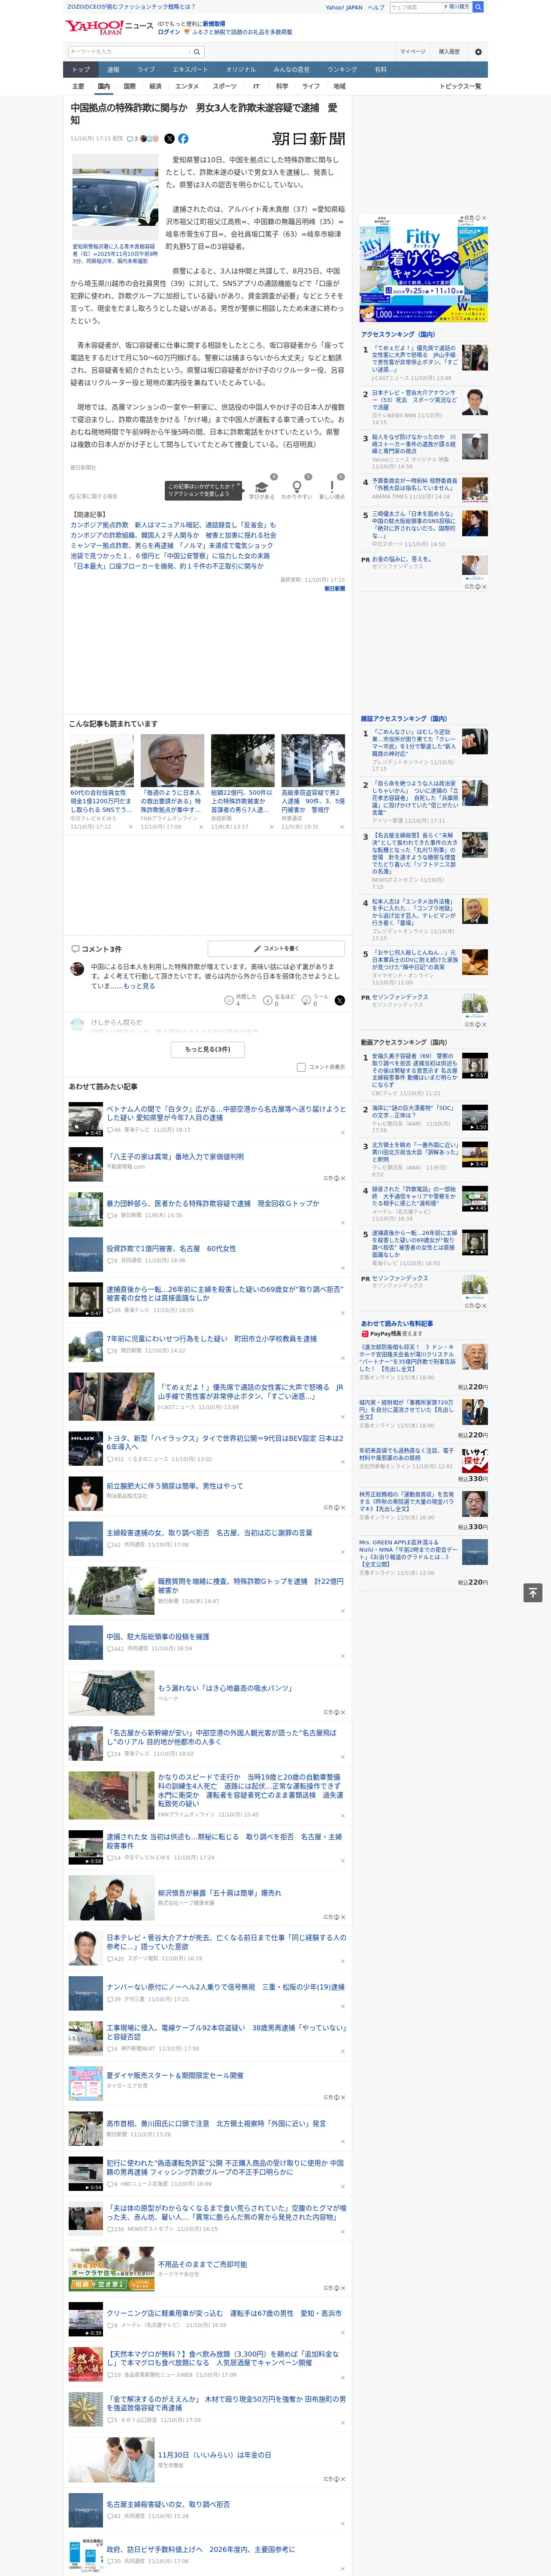Image resolution: width=551 pixels, height=2576 pixels.
Task: Click the コメントを書く button
Action: coord(276,948)
